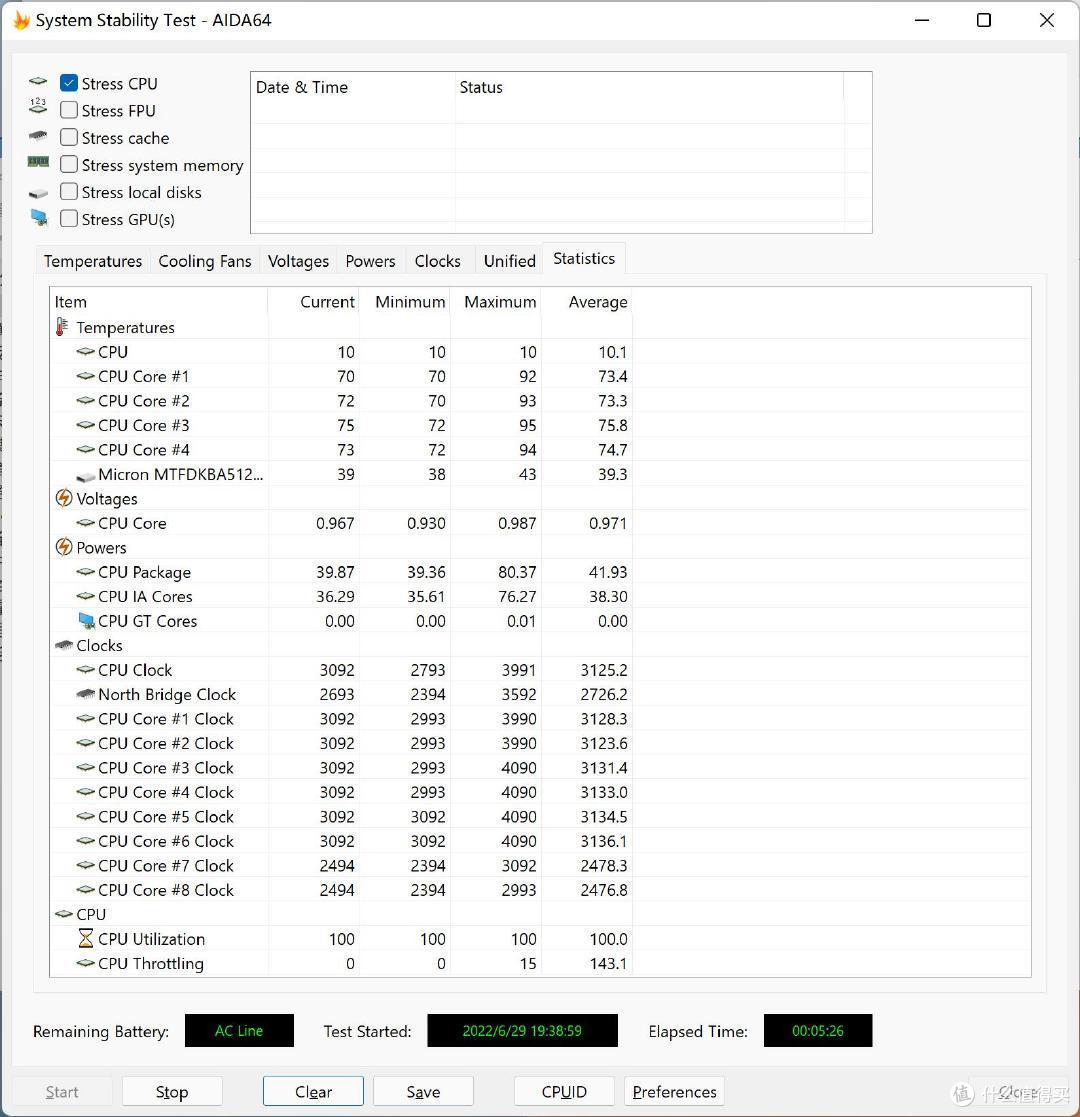The height and width of the screenshot is (1117, 1080).
Task: Click the icon beside CPU Core voltage row
Action: [x=85, y=522]
